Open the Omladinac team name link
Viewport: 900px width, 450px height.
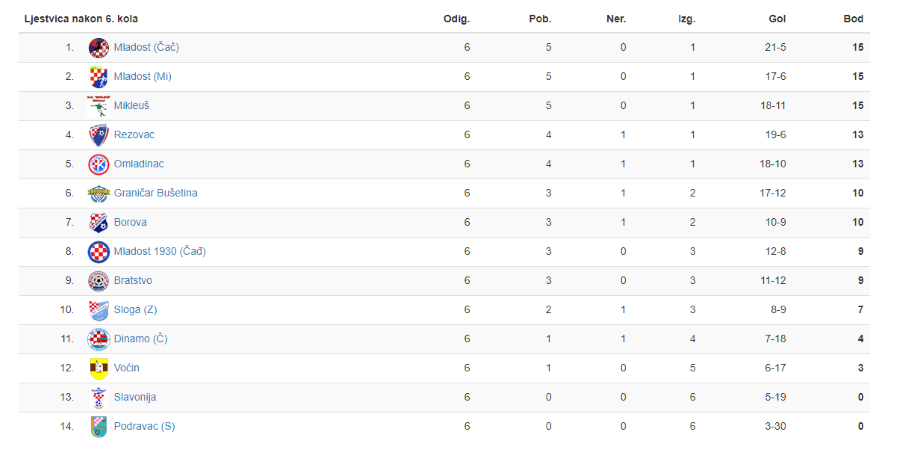pos(139,164)
